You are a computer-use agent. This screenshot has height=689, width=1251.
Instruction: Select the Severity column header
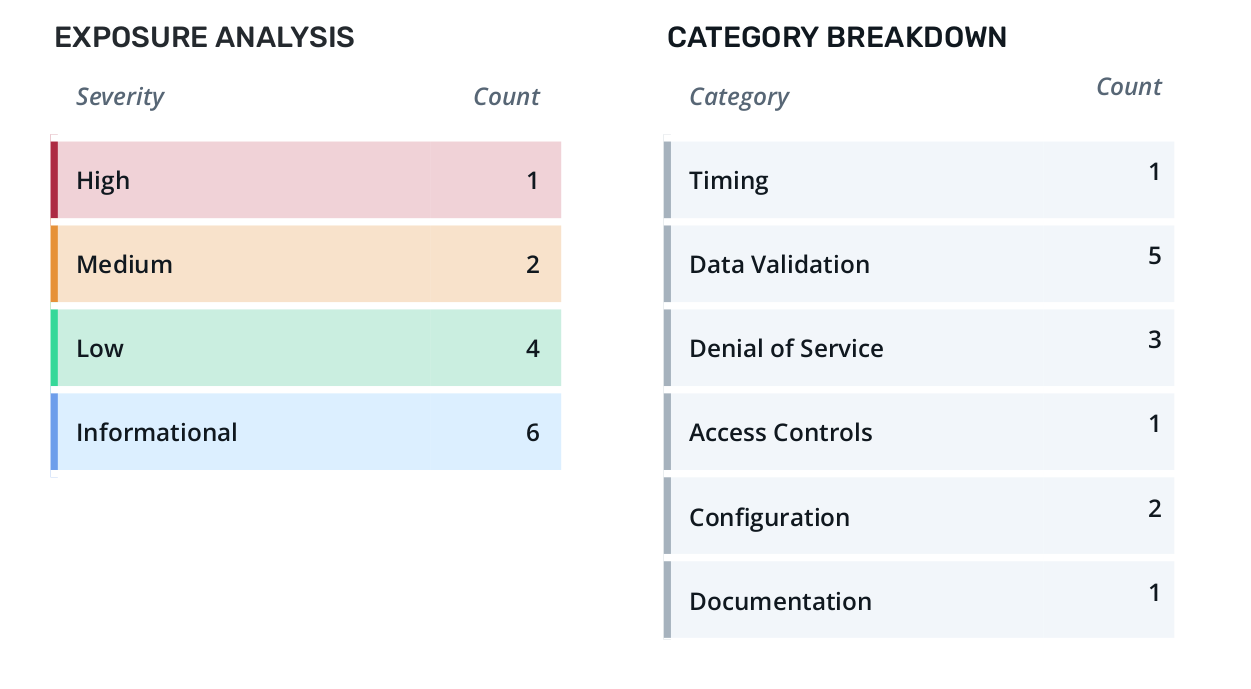click(120, 97)
